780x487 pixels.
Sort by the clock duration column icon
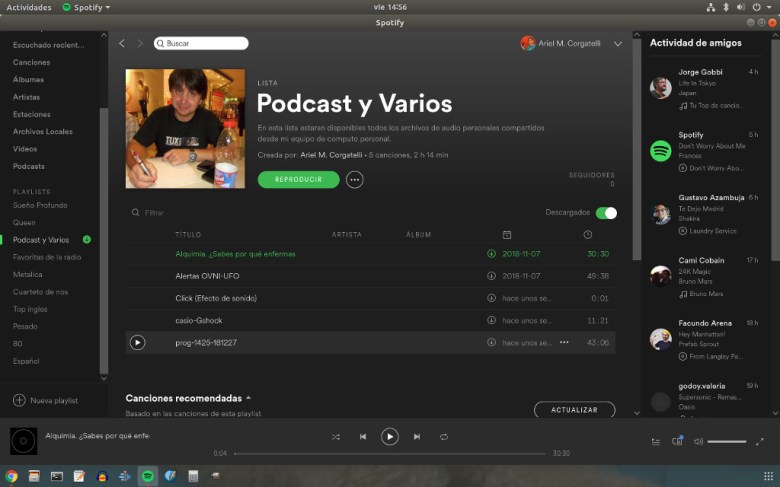coord(588,234)
